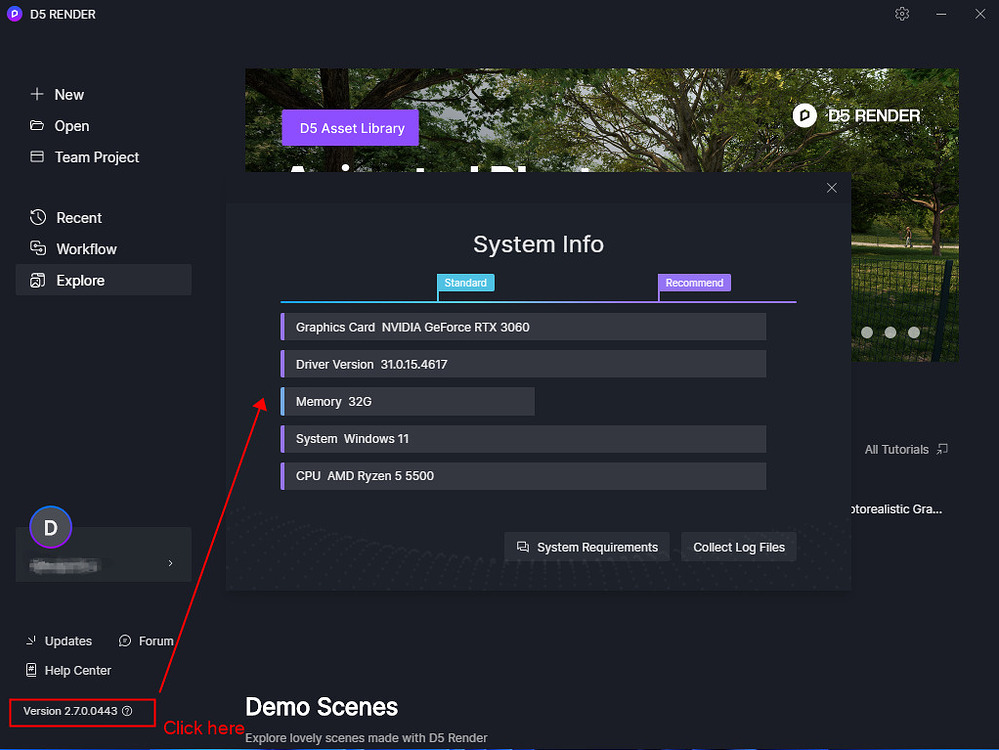The height and width of the screenshot is (750, 999).
Task: Open settings gear in title bar
Action: pyautogui.click(x=902, y=13)
